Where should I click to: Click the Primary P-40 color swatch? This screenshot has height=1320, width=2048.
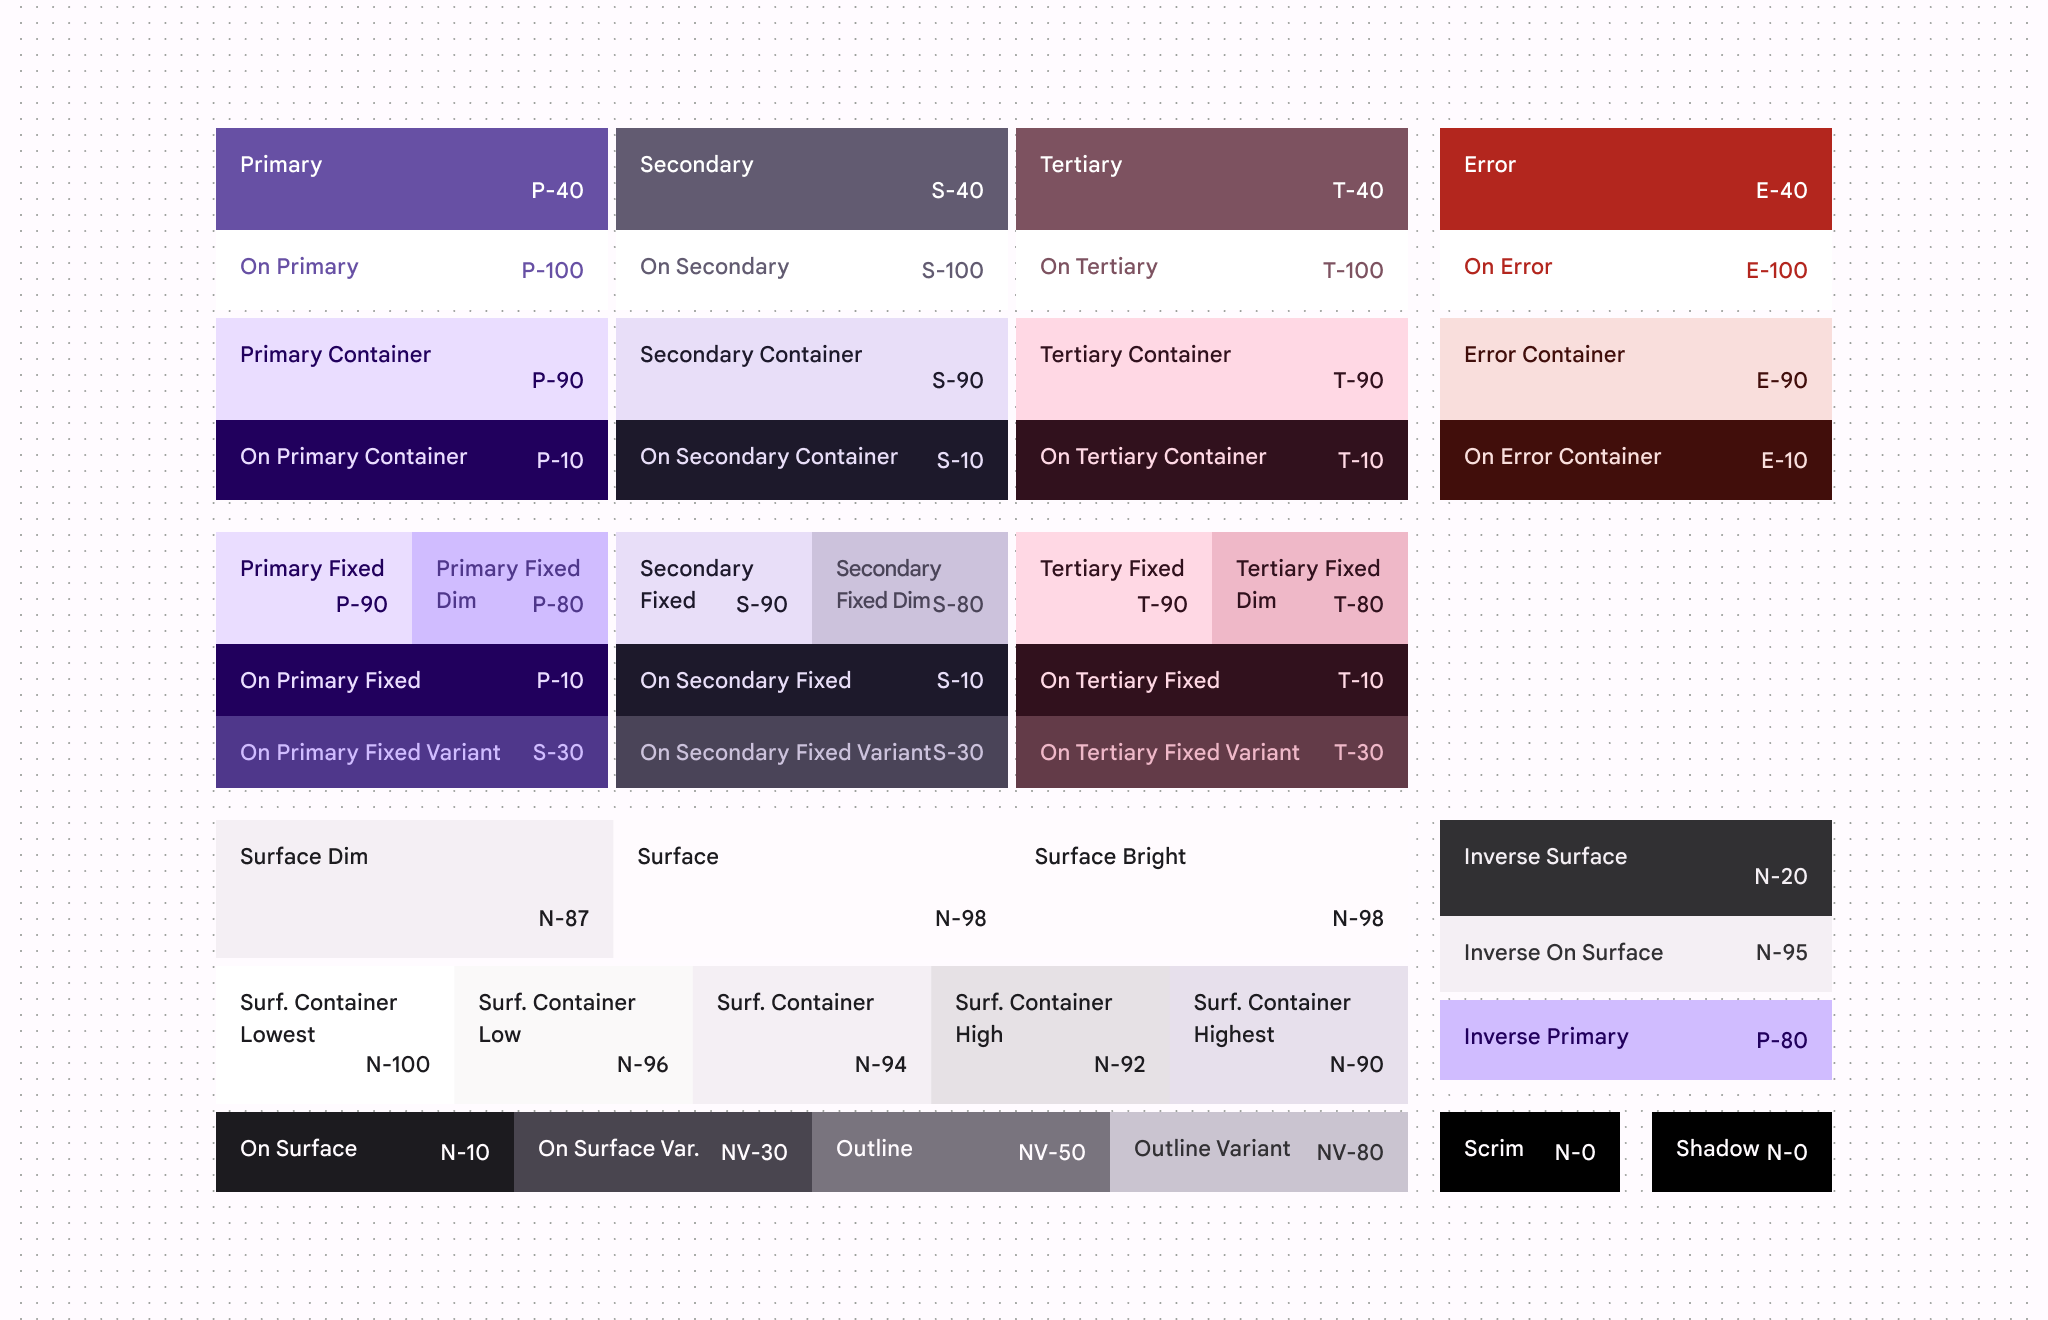pos(411,179)
